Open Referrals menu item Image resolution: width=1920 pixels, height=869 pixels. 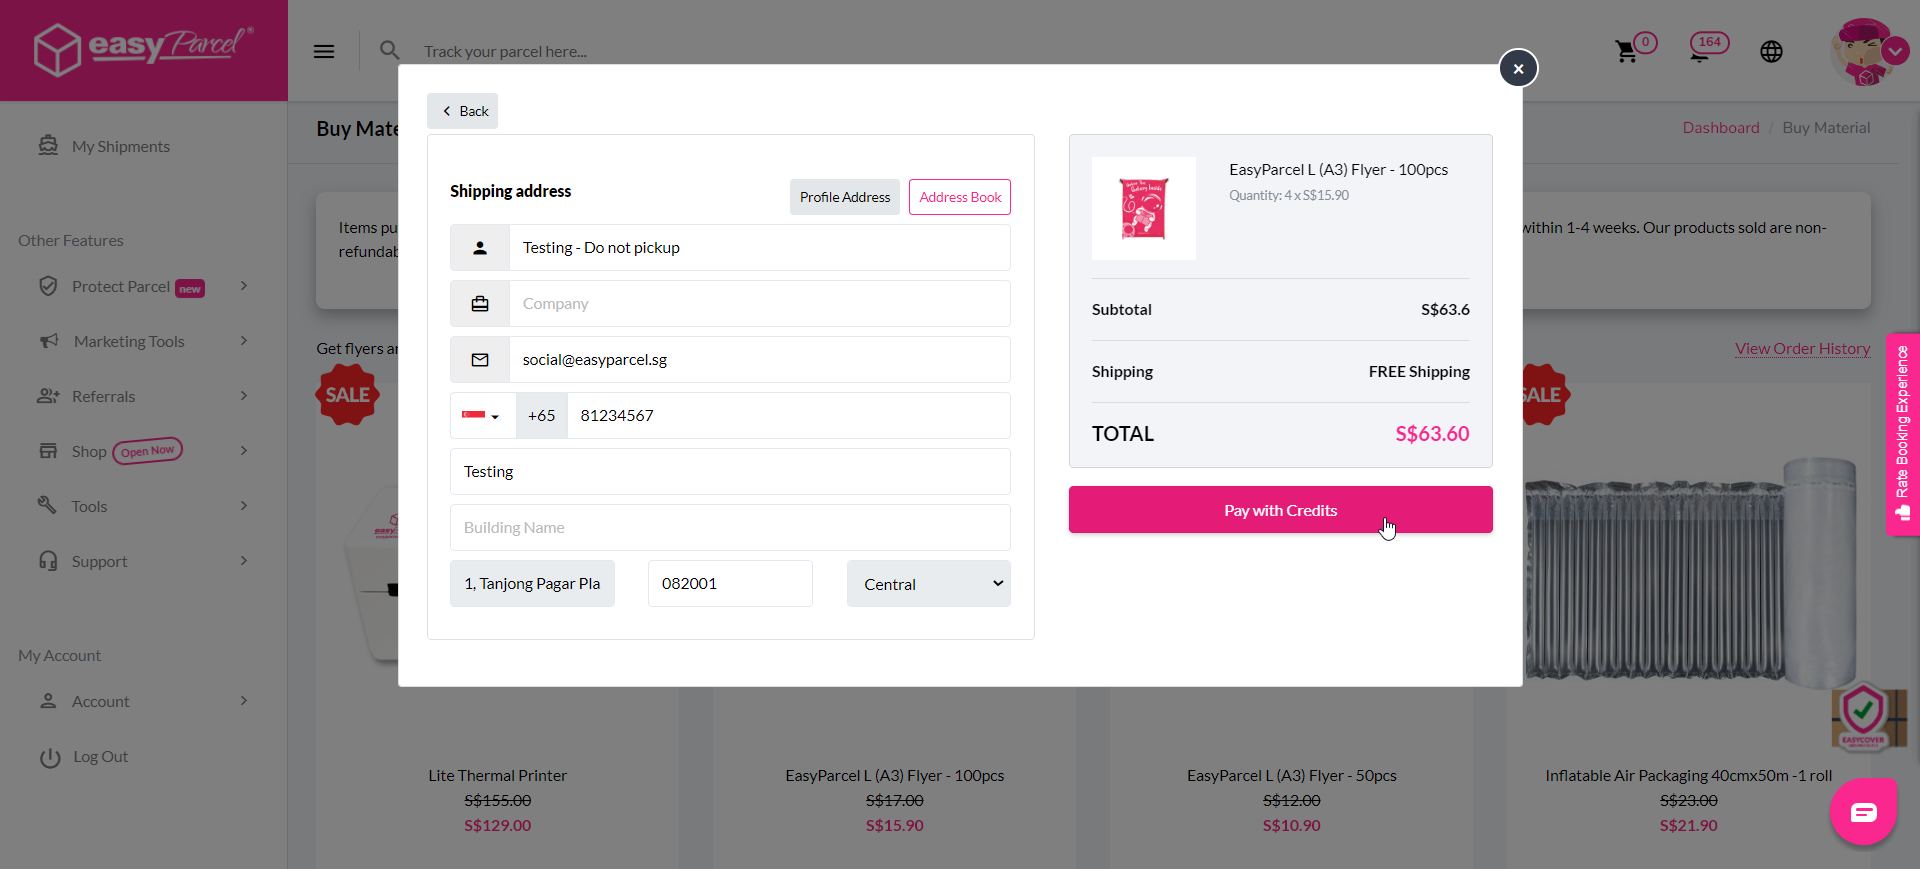(103, 397)
